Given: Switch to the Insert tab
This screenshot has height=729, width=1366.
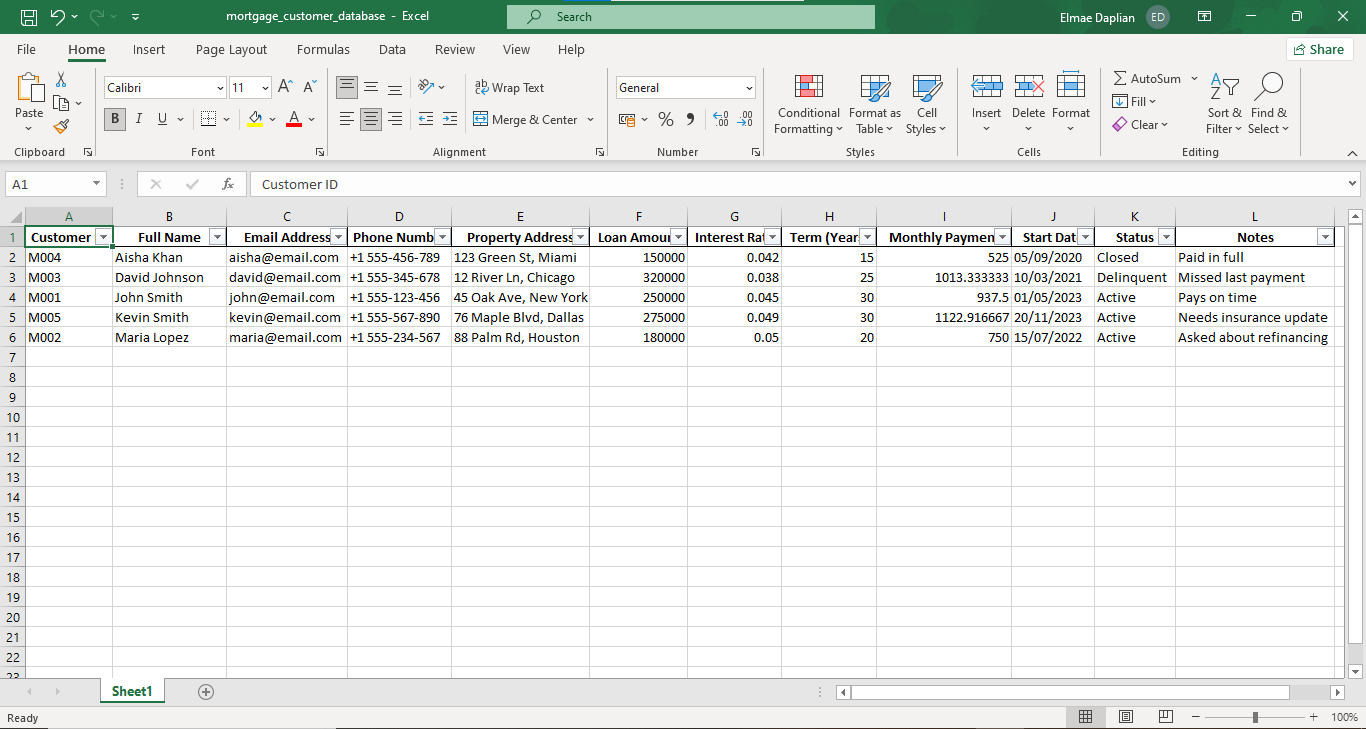Looking at the screenshot, I should coord(149,49).
